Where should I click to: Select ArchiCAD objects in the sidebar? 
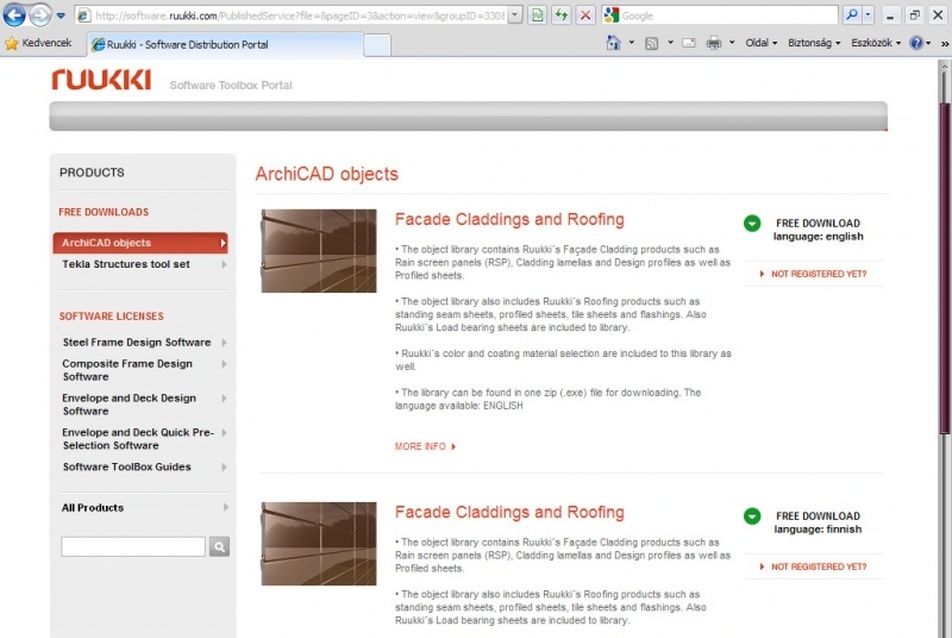point(140,243)
